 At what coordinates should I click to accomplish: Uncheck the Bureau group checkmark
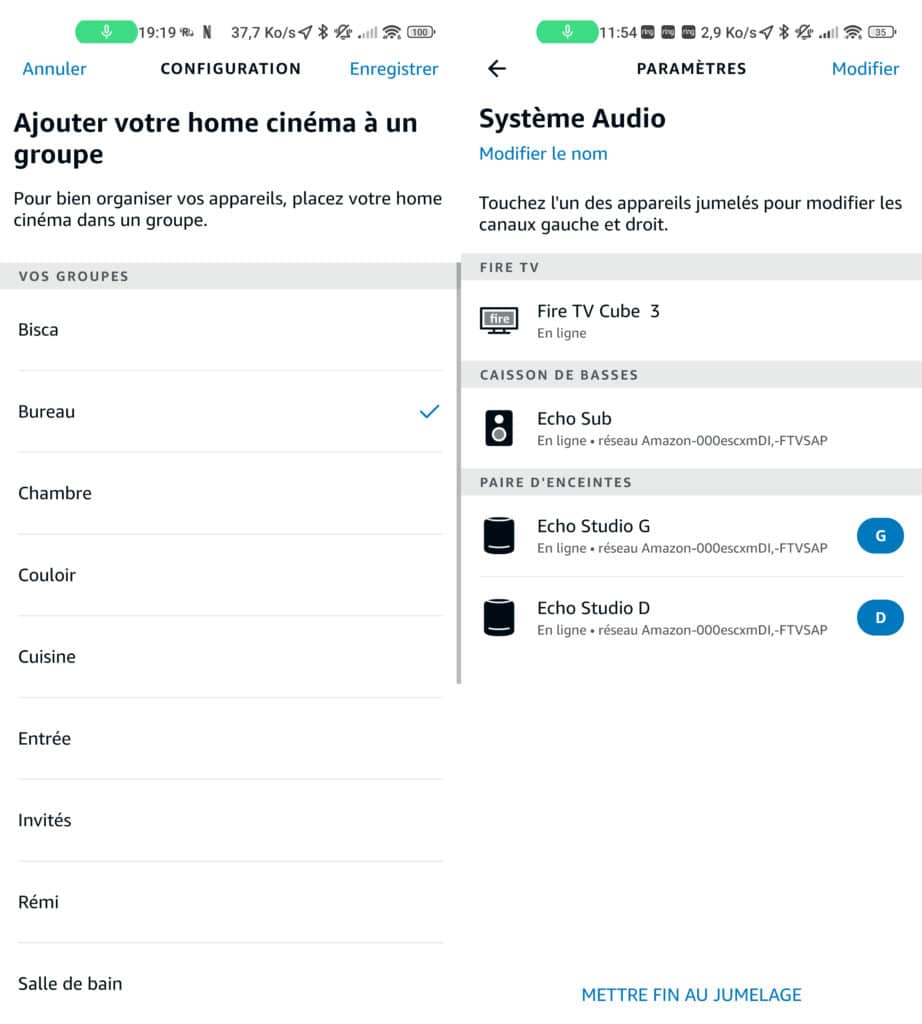(429, 411)
